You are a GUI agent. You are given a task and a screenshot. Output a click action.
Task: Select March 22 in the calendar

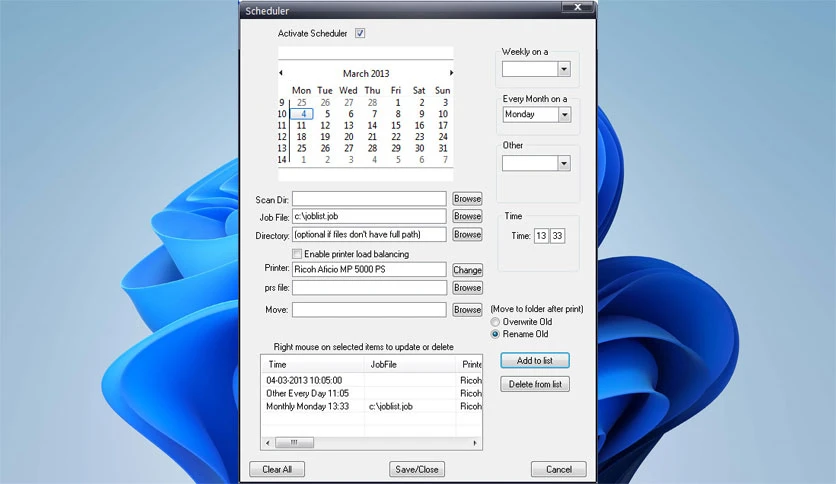(396, 137)
